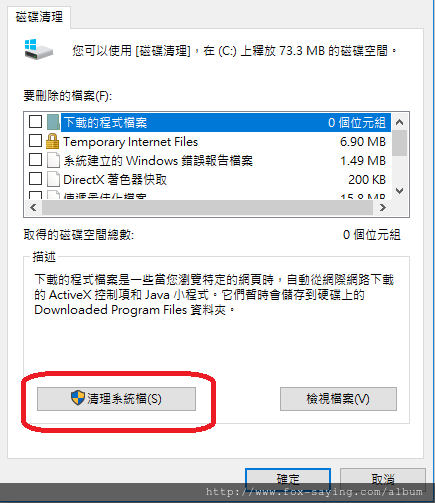Click the 下載的程式檔案 teal folder icon
The width and height of the screenshot is (435, 503).
click(53, 122)
